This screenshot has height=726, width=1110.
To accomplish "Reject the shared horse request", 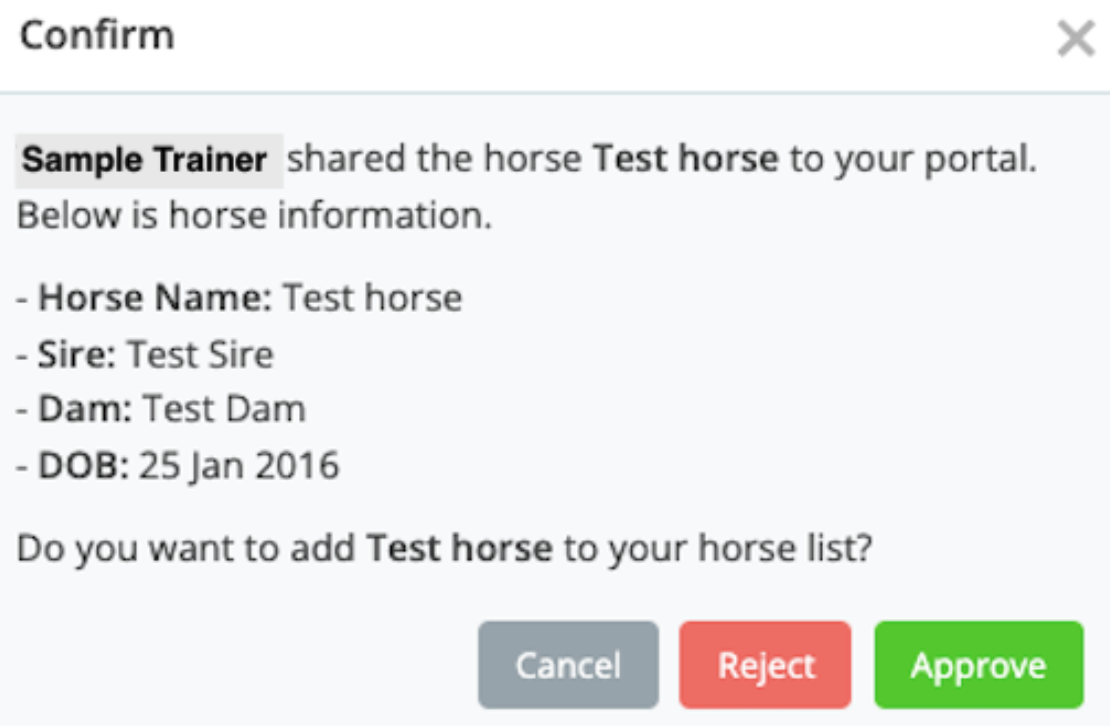I will point(765,665).
